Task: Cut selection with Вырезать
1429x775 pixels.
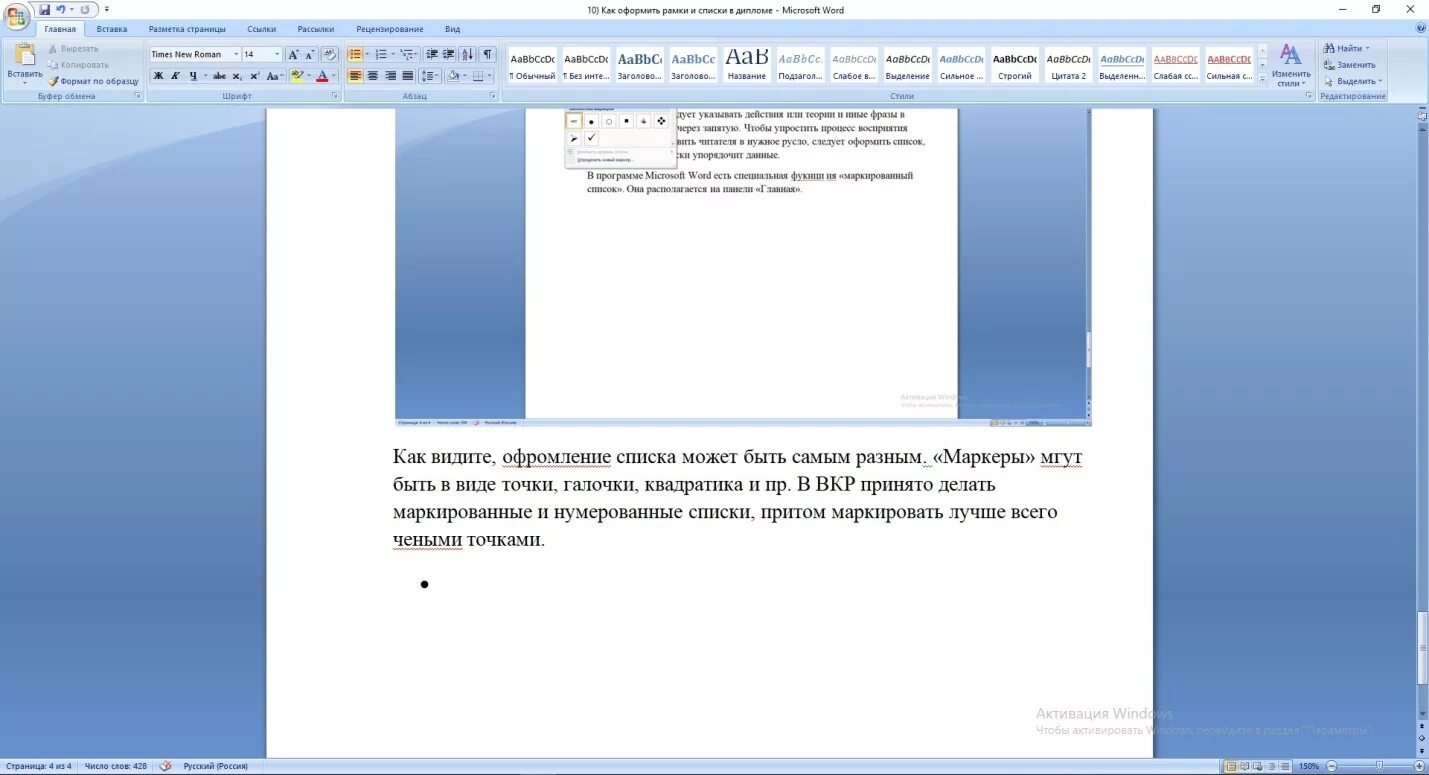Action: click(73, 48)
